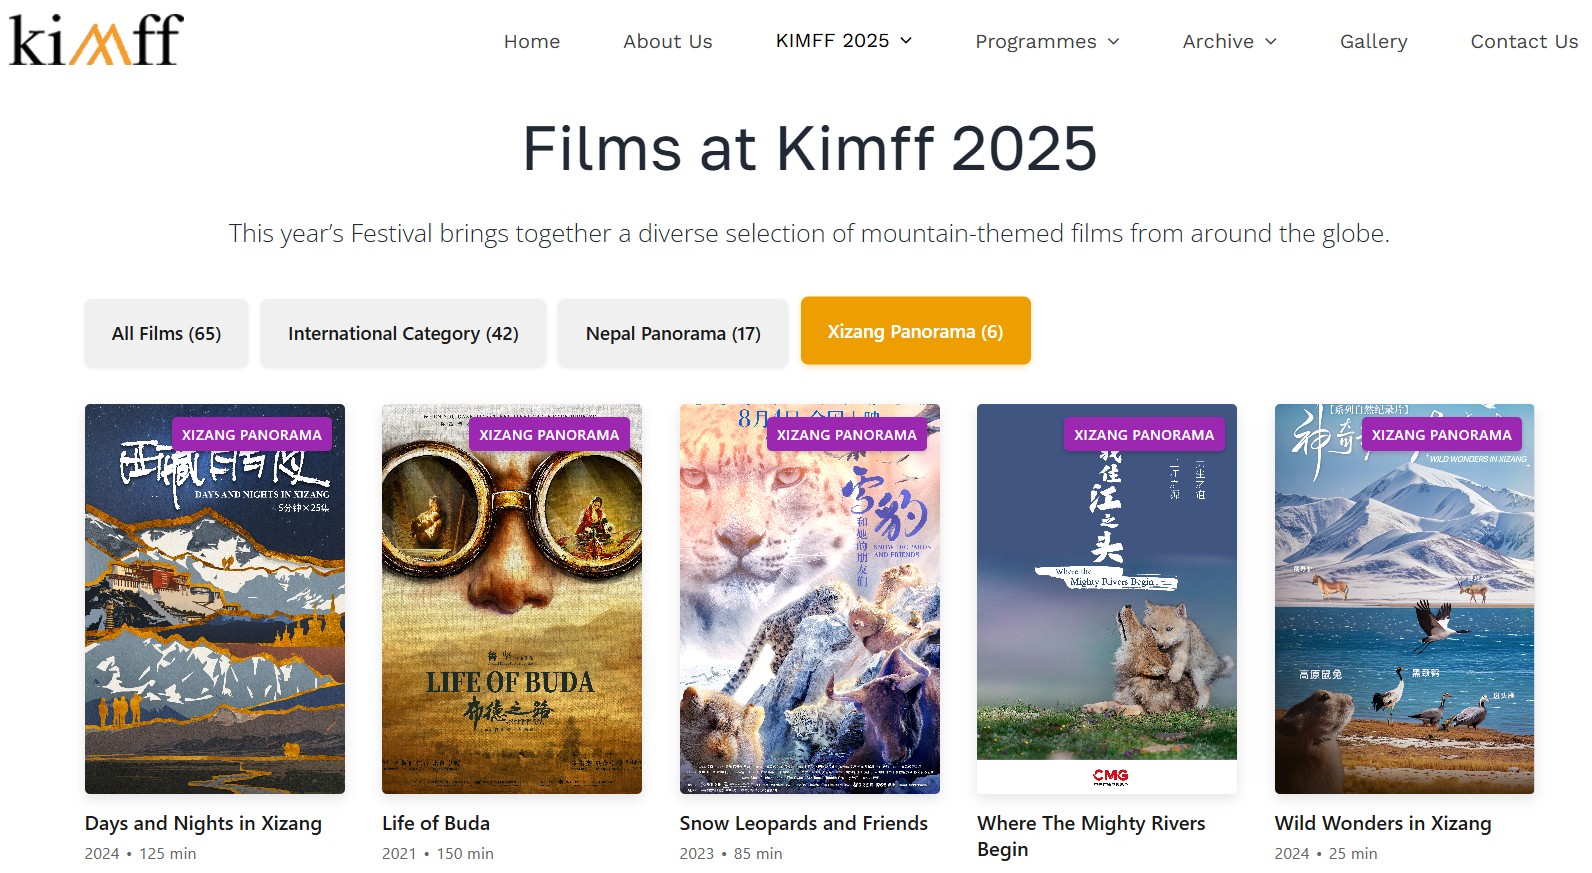Go to About Us page

click(x=668, y=41)
